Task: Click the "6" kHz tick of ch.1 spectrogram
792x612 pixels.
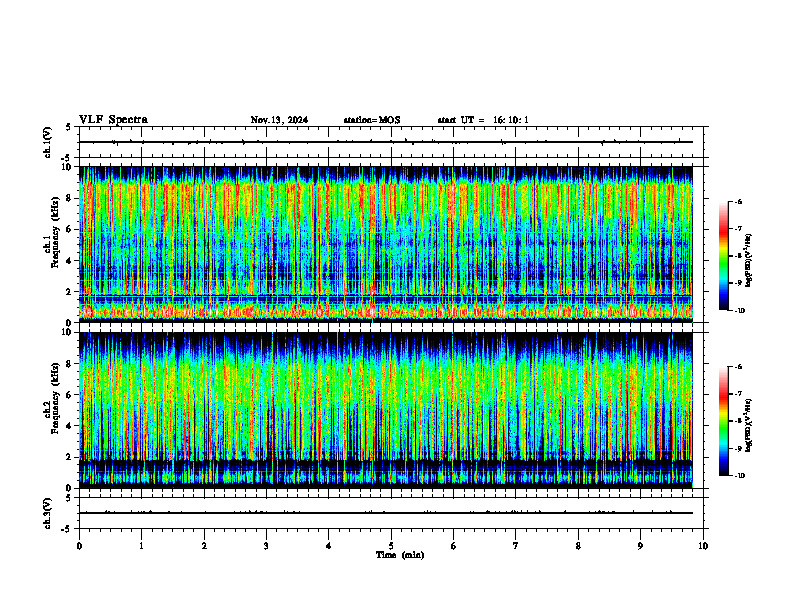Action: click(x=70, y=229)
